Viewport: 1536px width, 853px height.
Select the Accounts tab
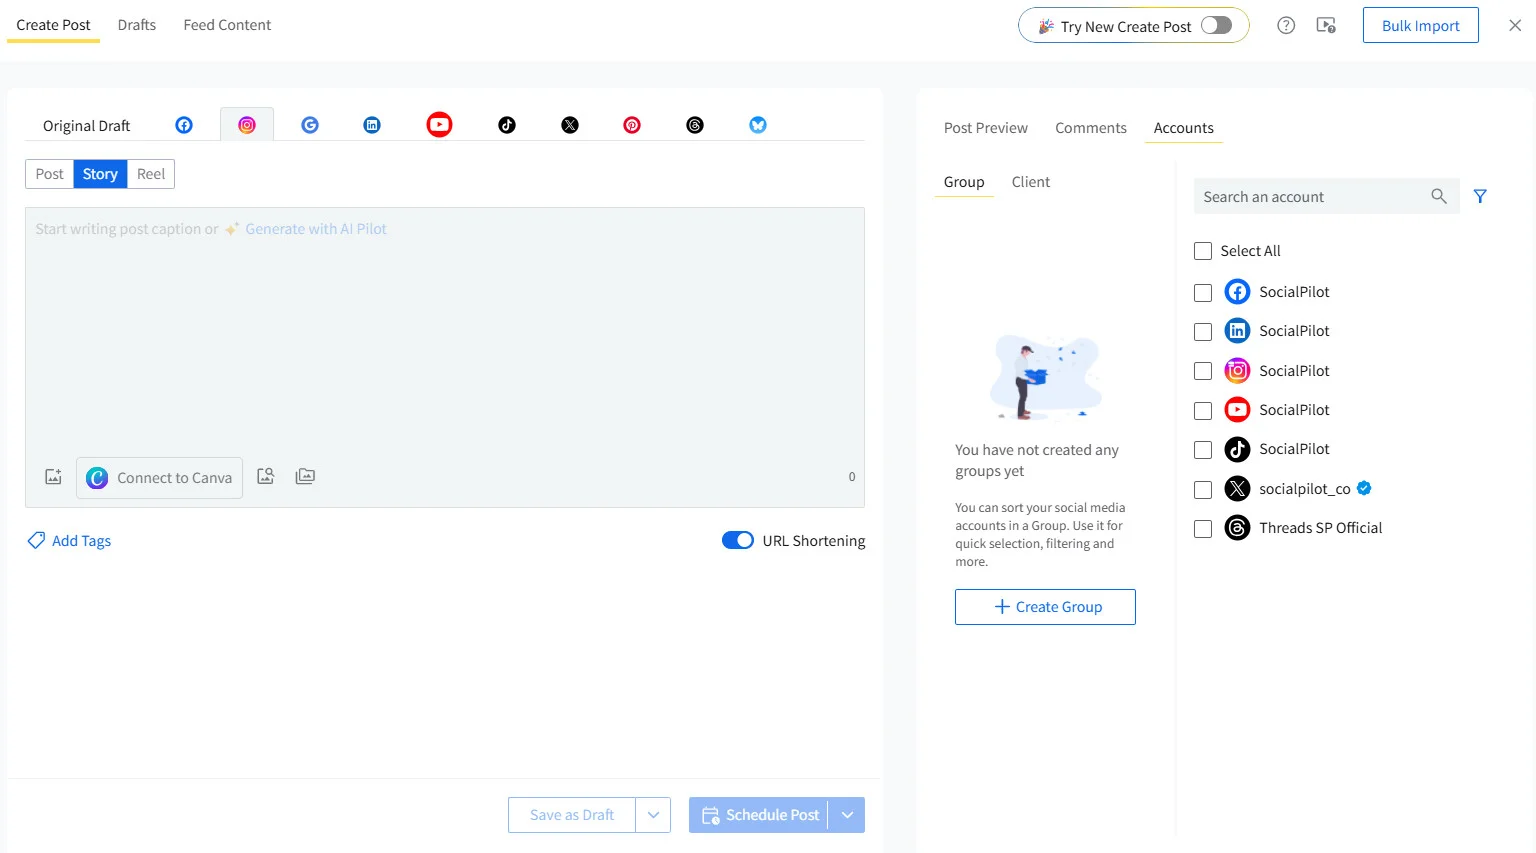1184,128
